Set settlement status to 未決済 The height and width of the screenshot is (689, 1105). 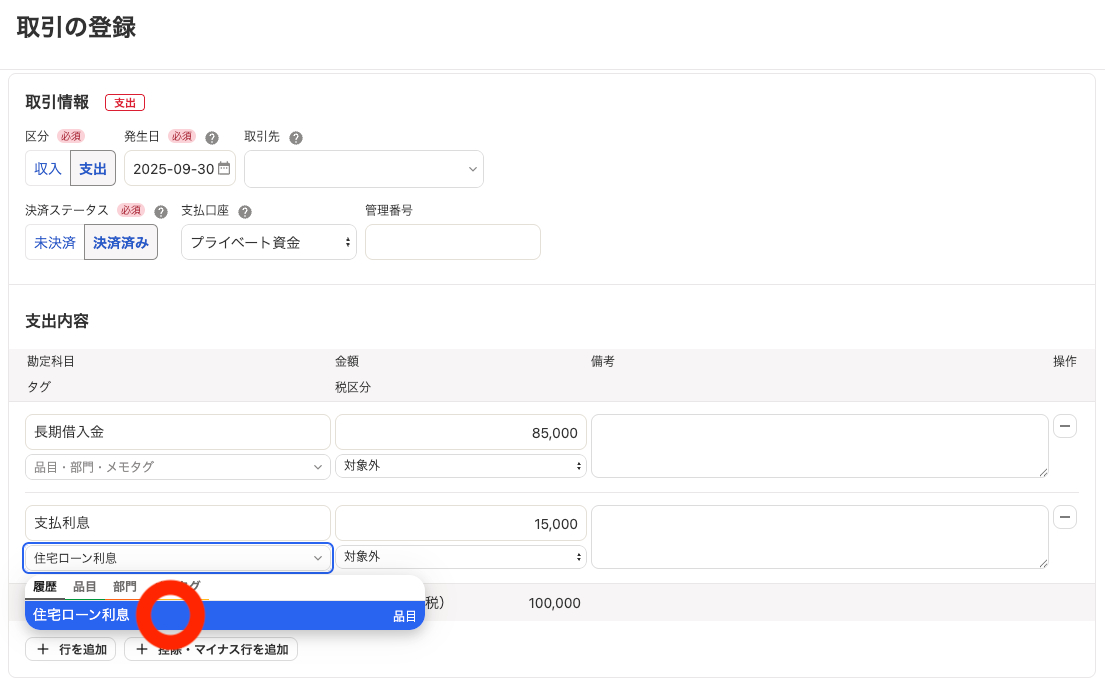(55, 243)
